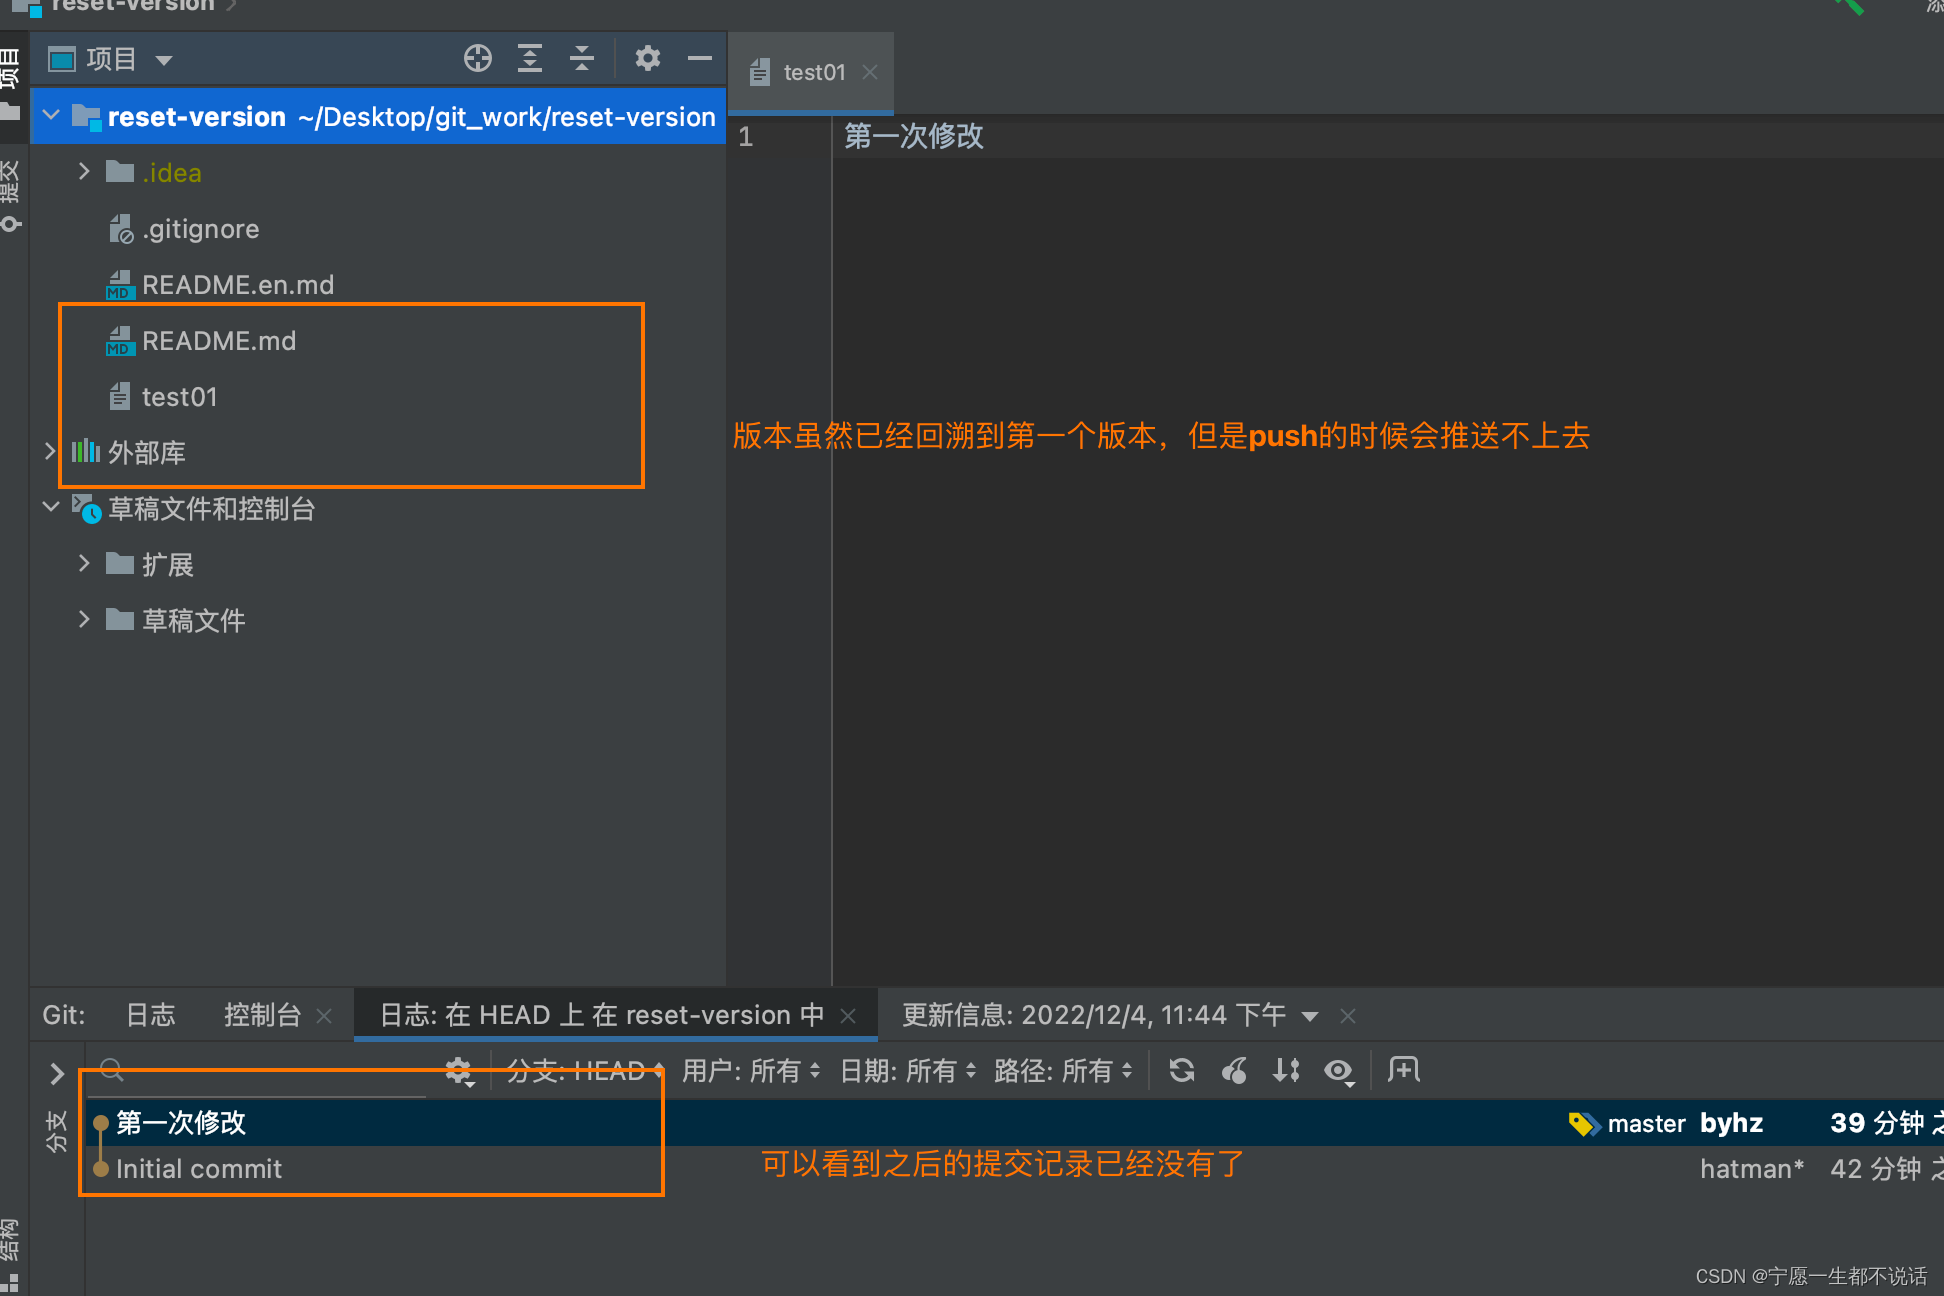Close the 更新信息 tab
The height and width of the screenshot is (1296, 1944).
click(1348, 1016)
